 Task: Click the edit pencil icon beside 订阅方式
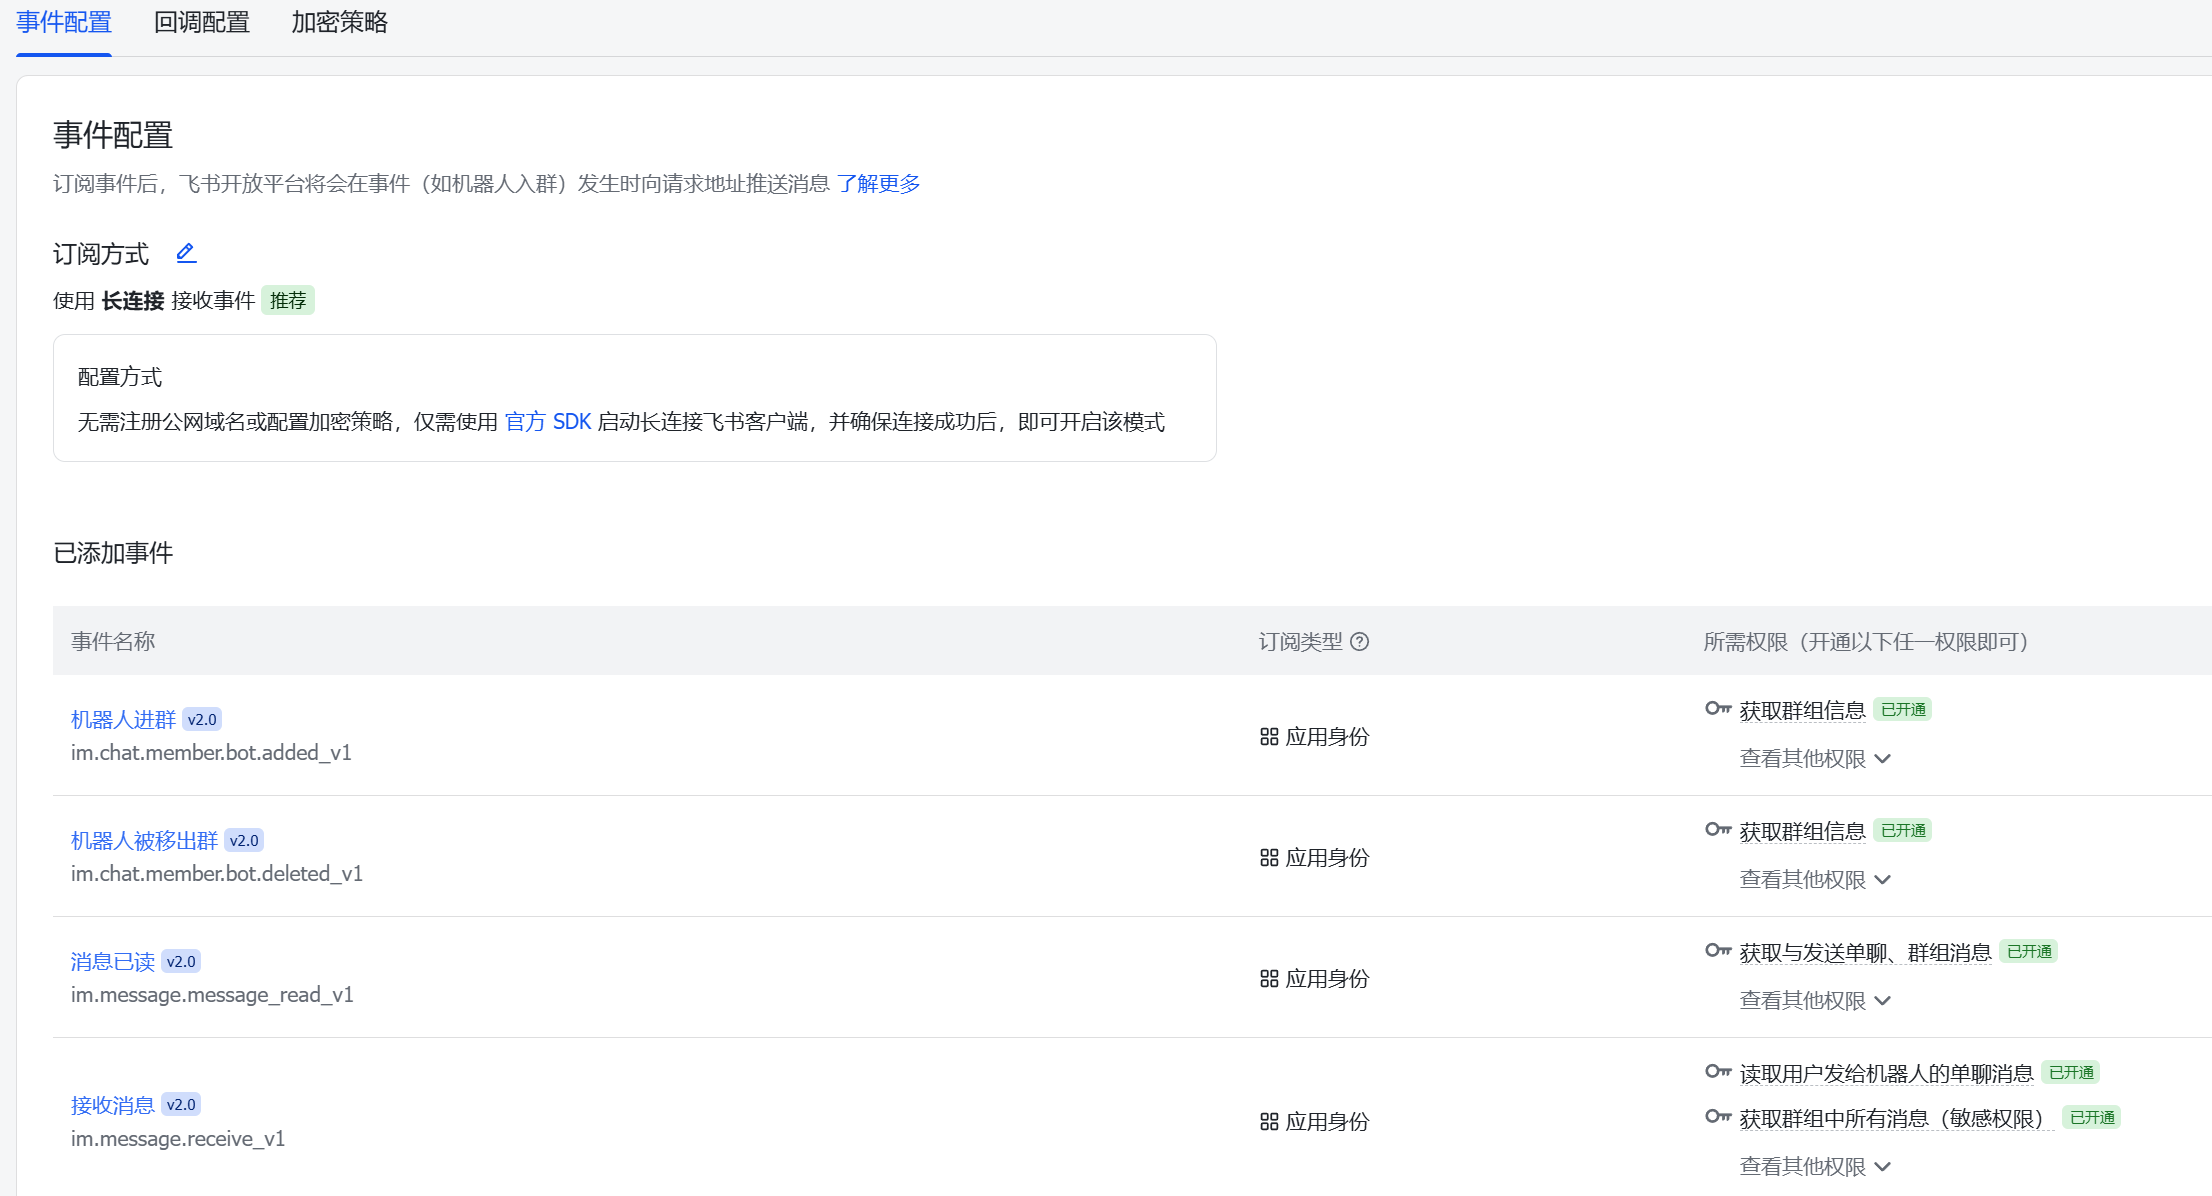[x=186, y=253]
